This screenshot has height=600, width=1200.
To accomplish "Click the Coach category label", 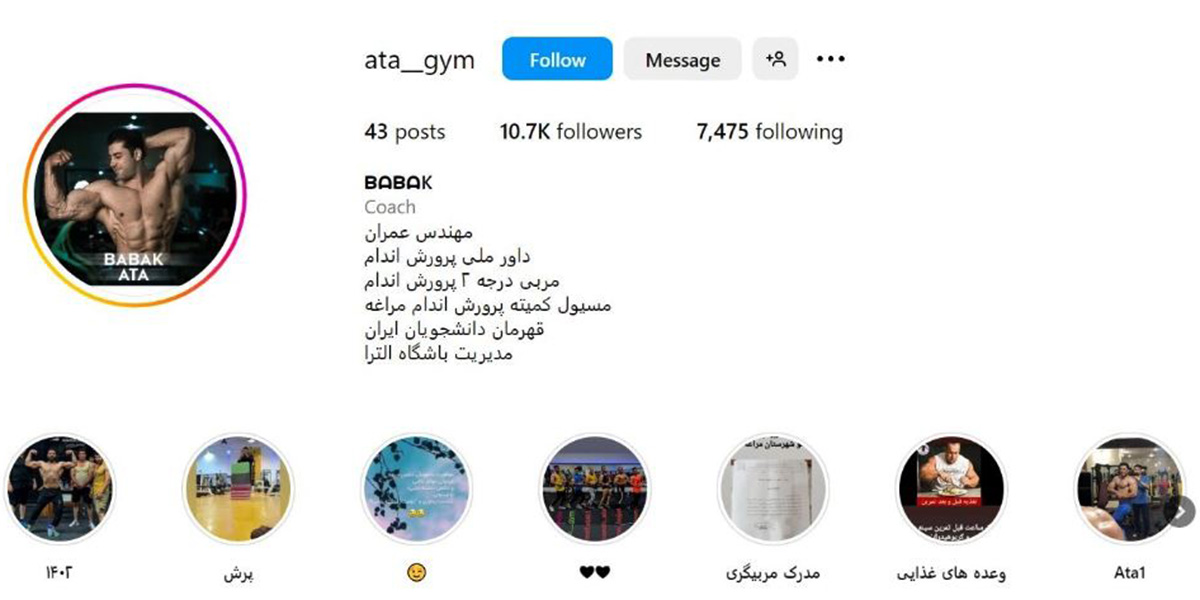I will pyautogui.click(x=390, y=207).
